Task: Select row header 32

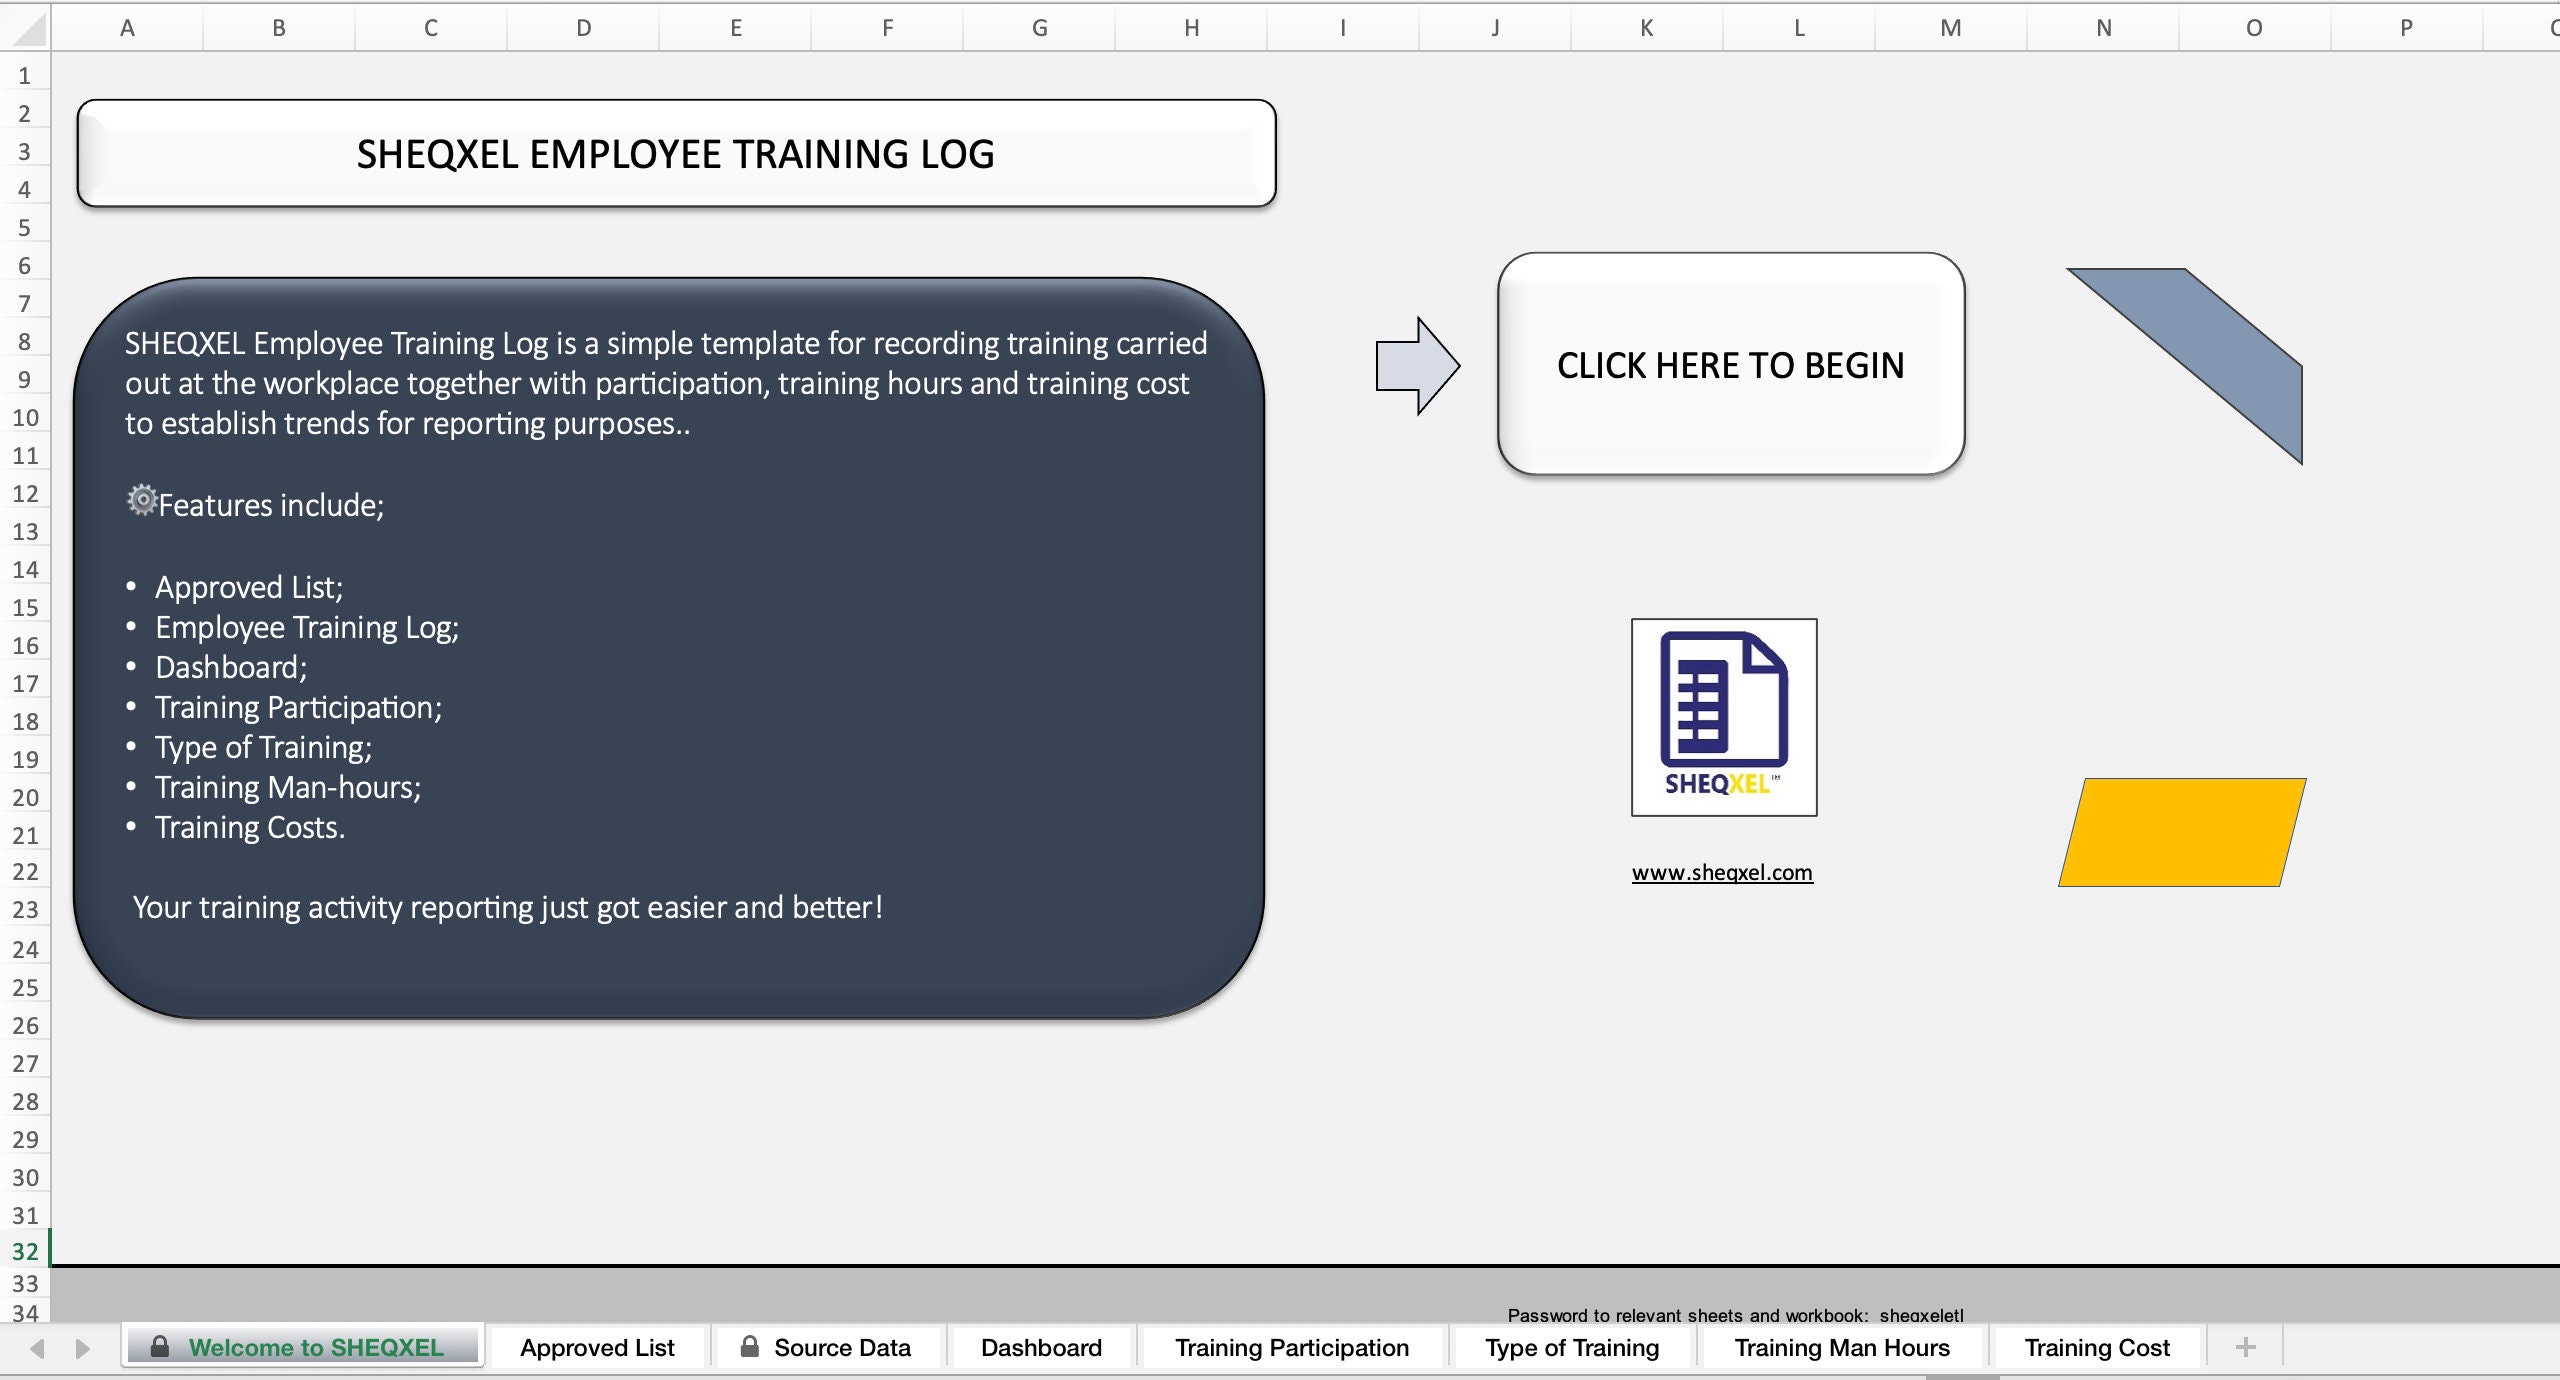Action: 25,1251
